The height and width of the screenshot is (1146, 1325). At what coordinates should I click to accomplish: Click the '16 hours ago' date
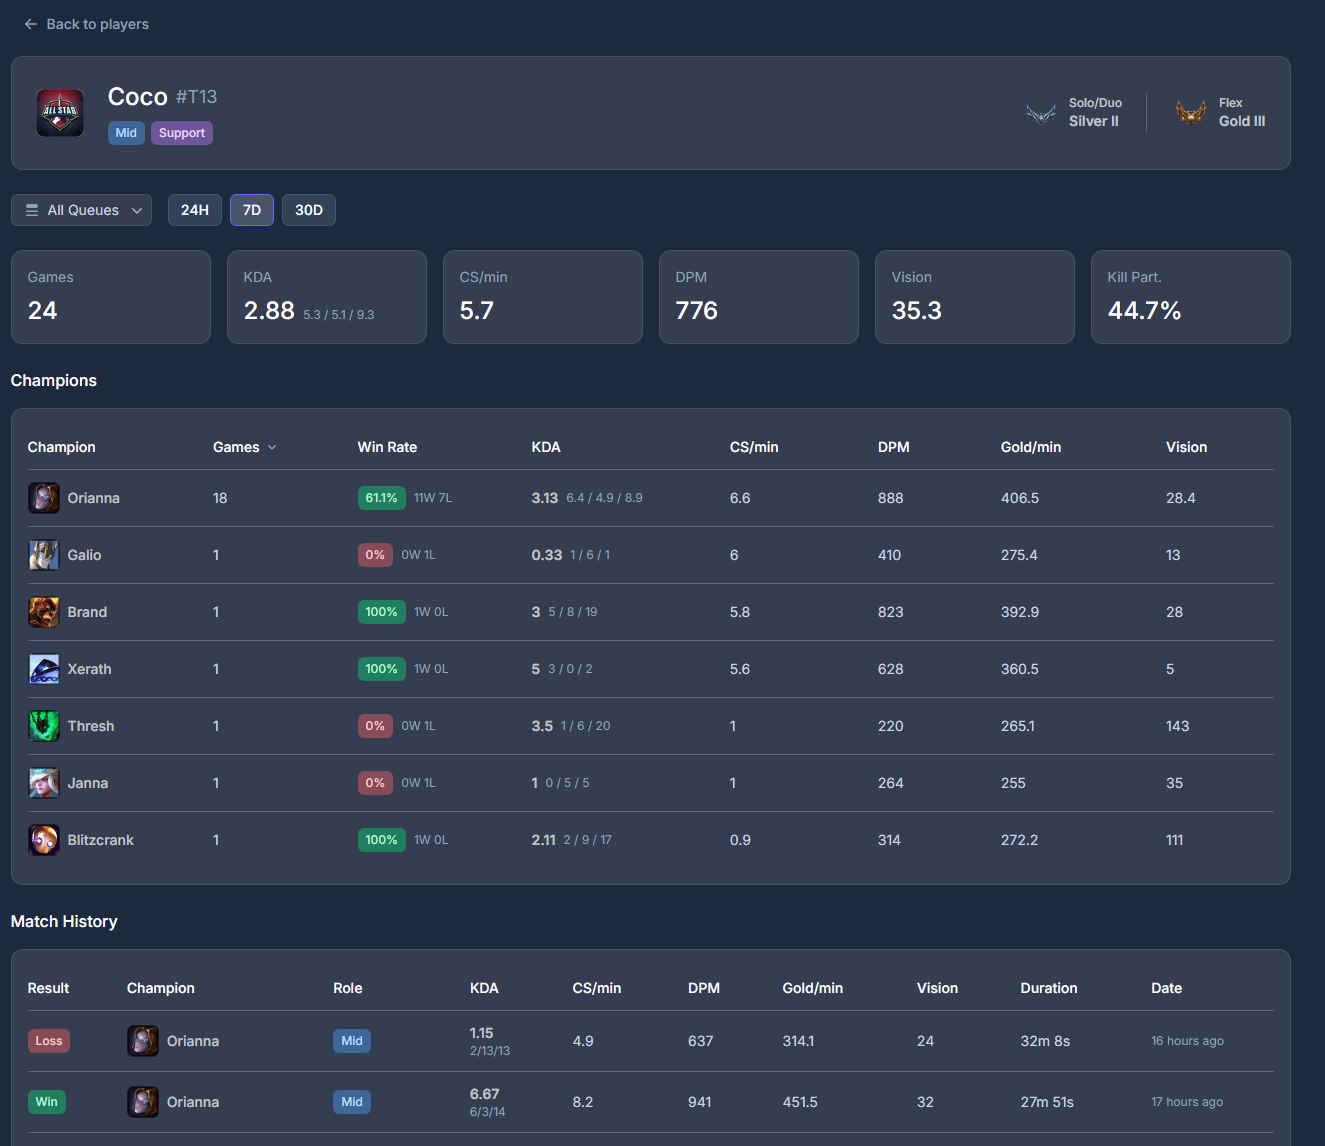1188,1041
